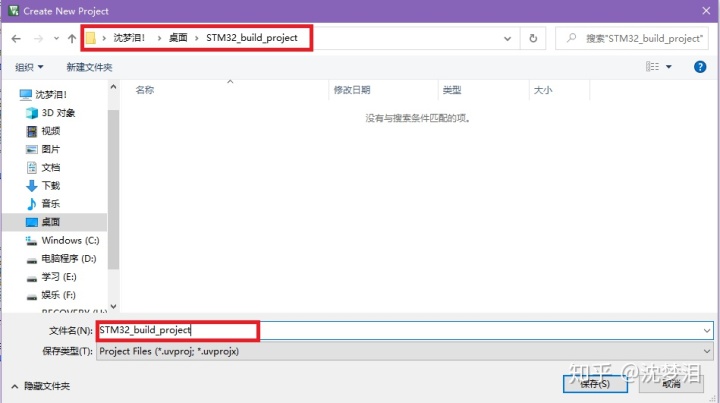Image resolution: width=720 pixels, height=403 pixels.
Task: Select 沈梦泪! computer in navigation tree
Action: pos(44,95)
